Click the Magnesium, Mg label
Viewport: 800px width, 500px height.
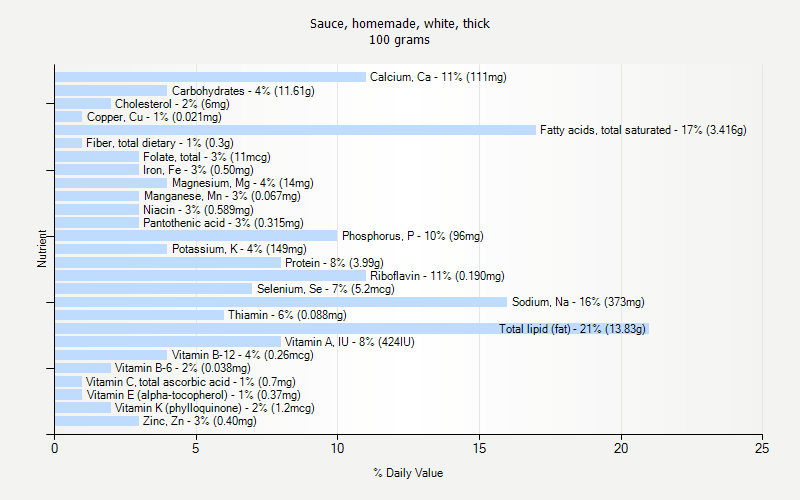242,183
